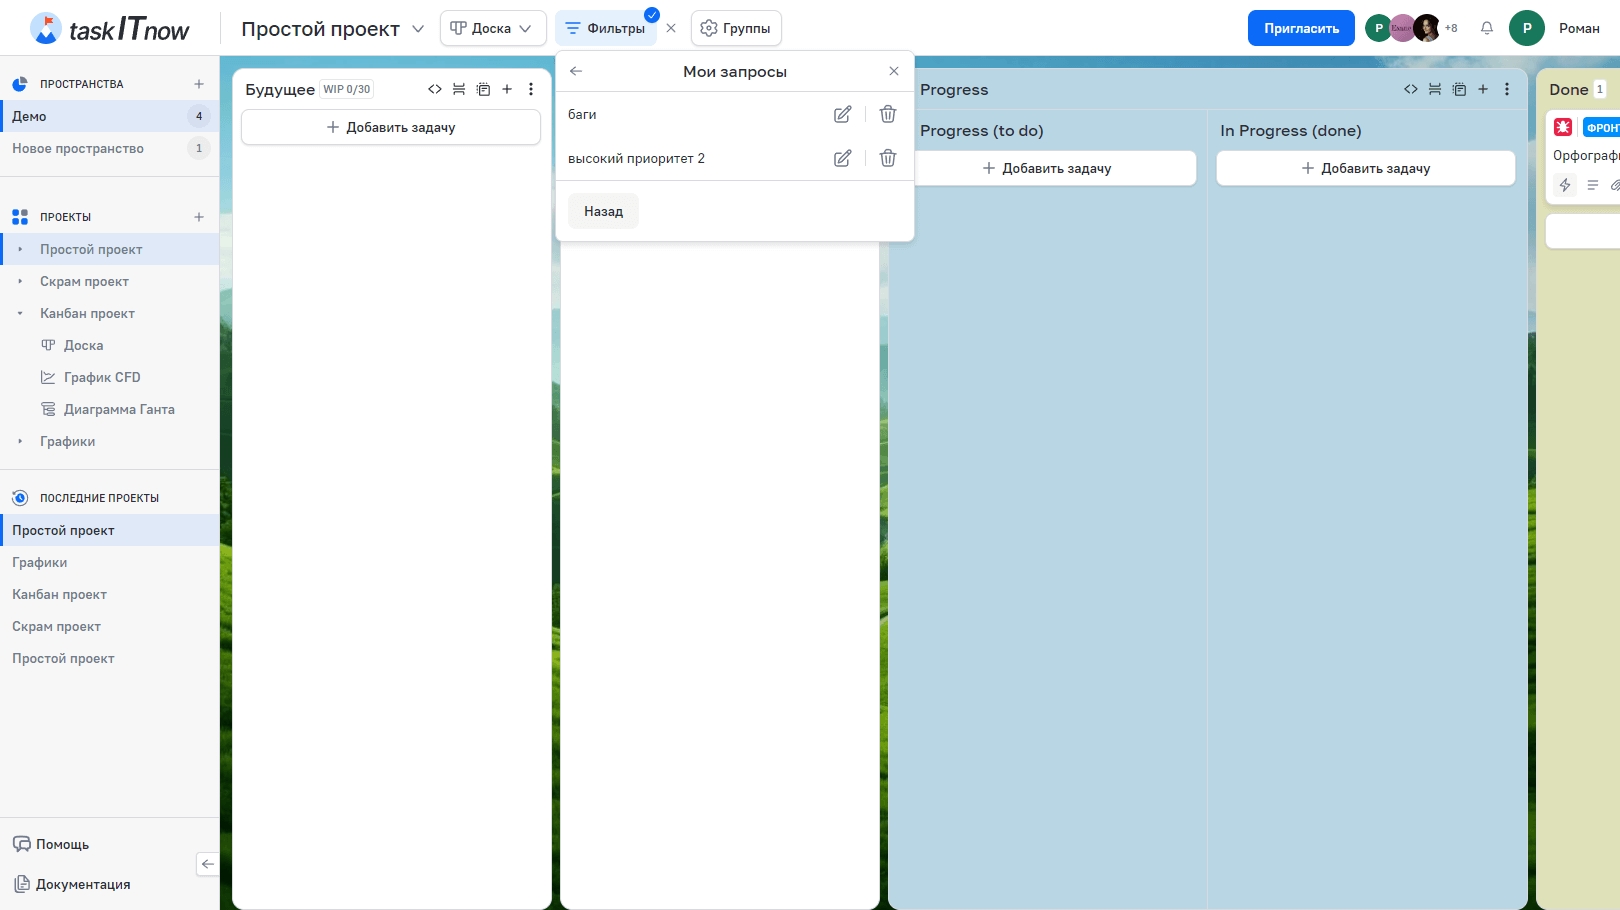The image size is (1620, 910).
Task: Open the notifications bell
Action: (1487, 28)
